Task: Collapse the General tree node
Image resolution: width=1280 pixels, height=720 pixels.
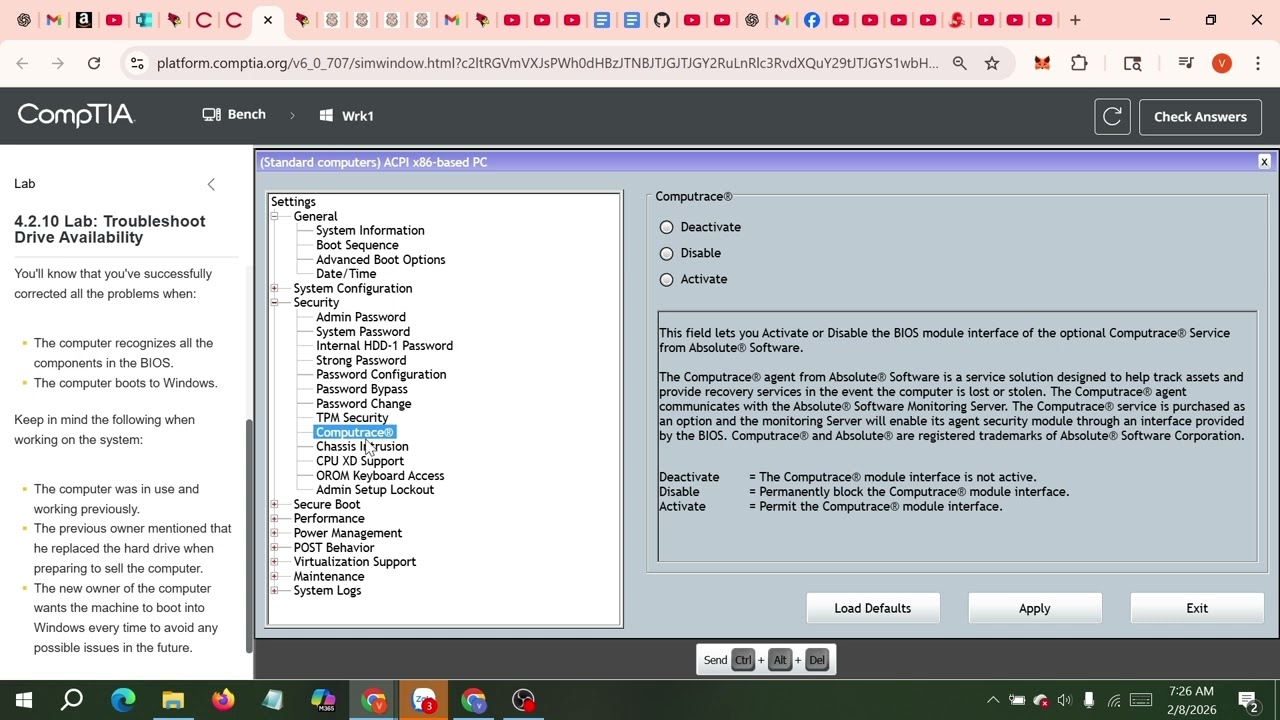Action: tap(274, 216)
